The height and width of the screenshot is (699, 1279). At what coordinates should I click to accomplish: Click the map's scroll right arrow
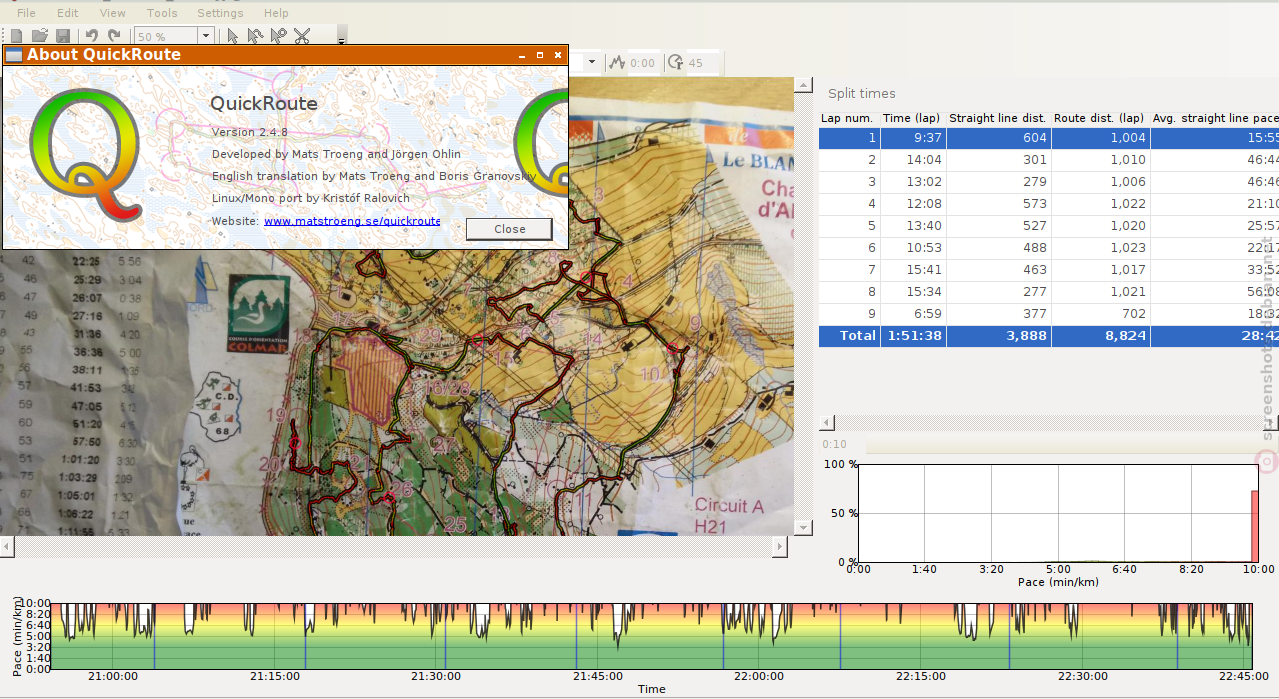[781, 546]
